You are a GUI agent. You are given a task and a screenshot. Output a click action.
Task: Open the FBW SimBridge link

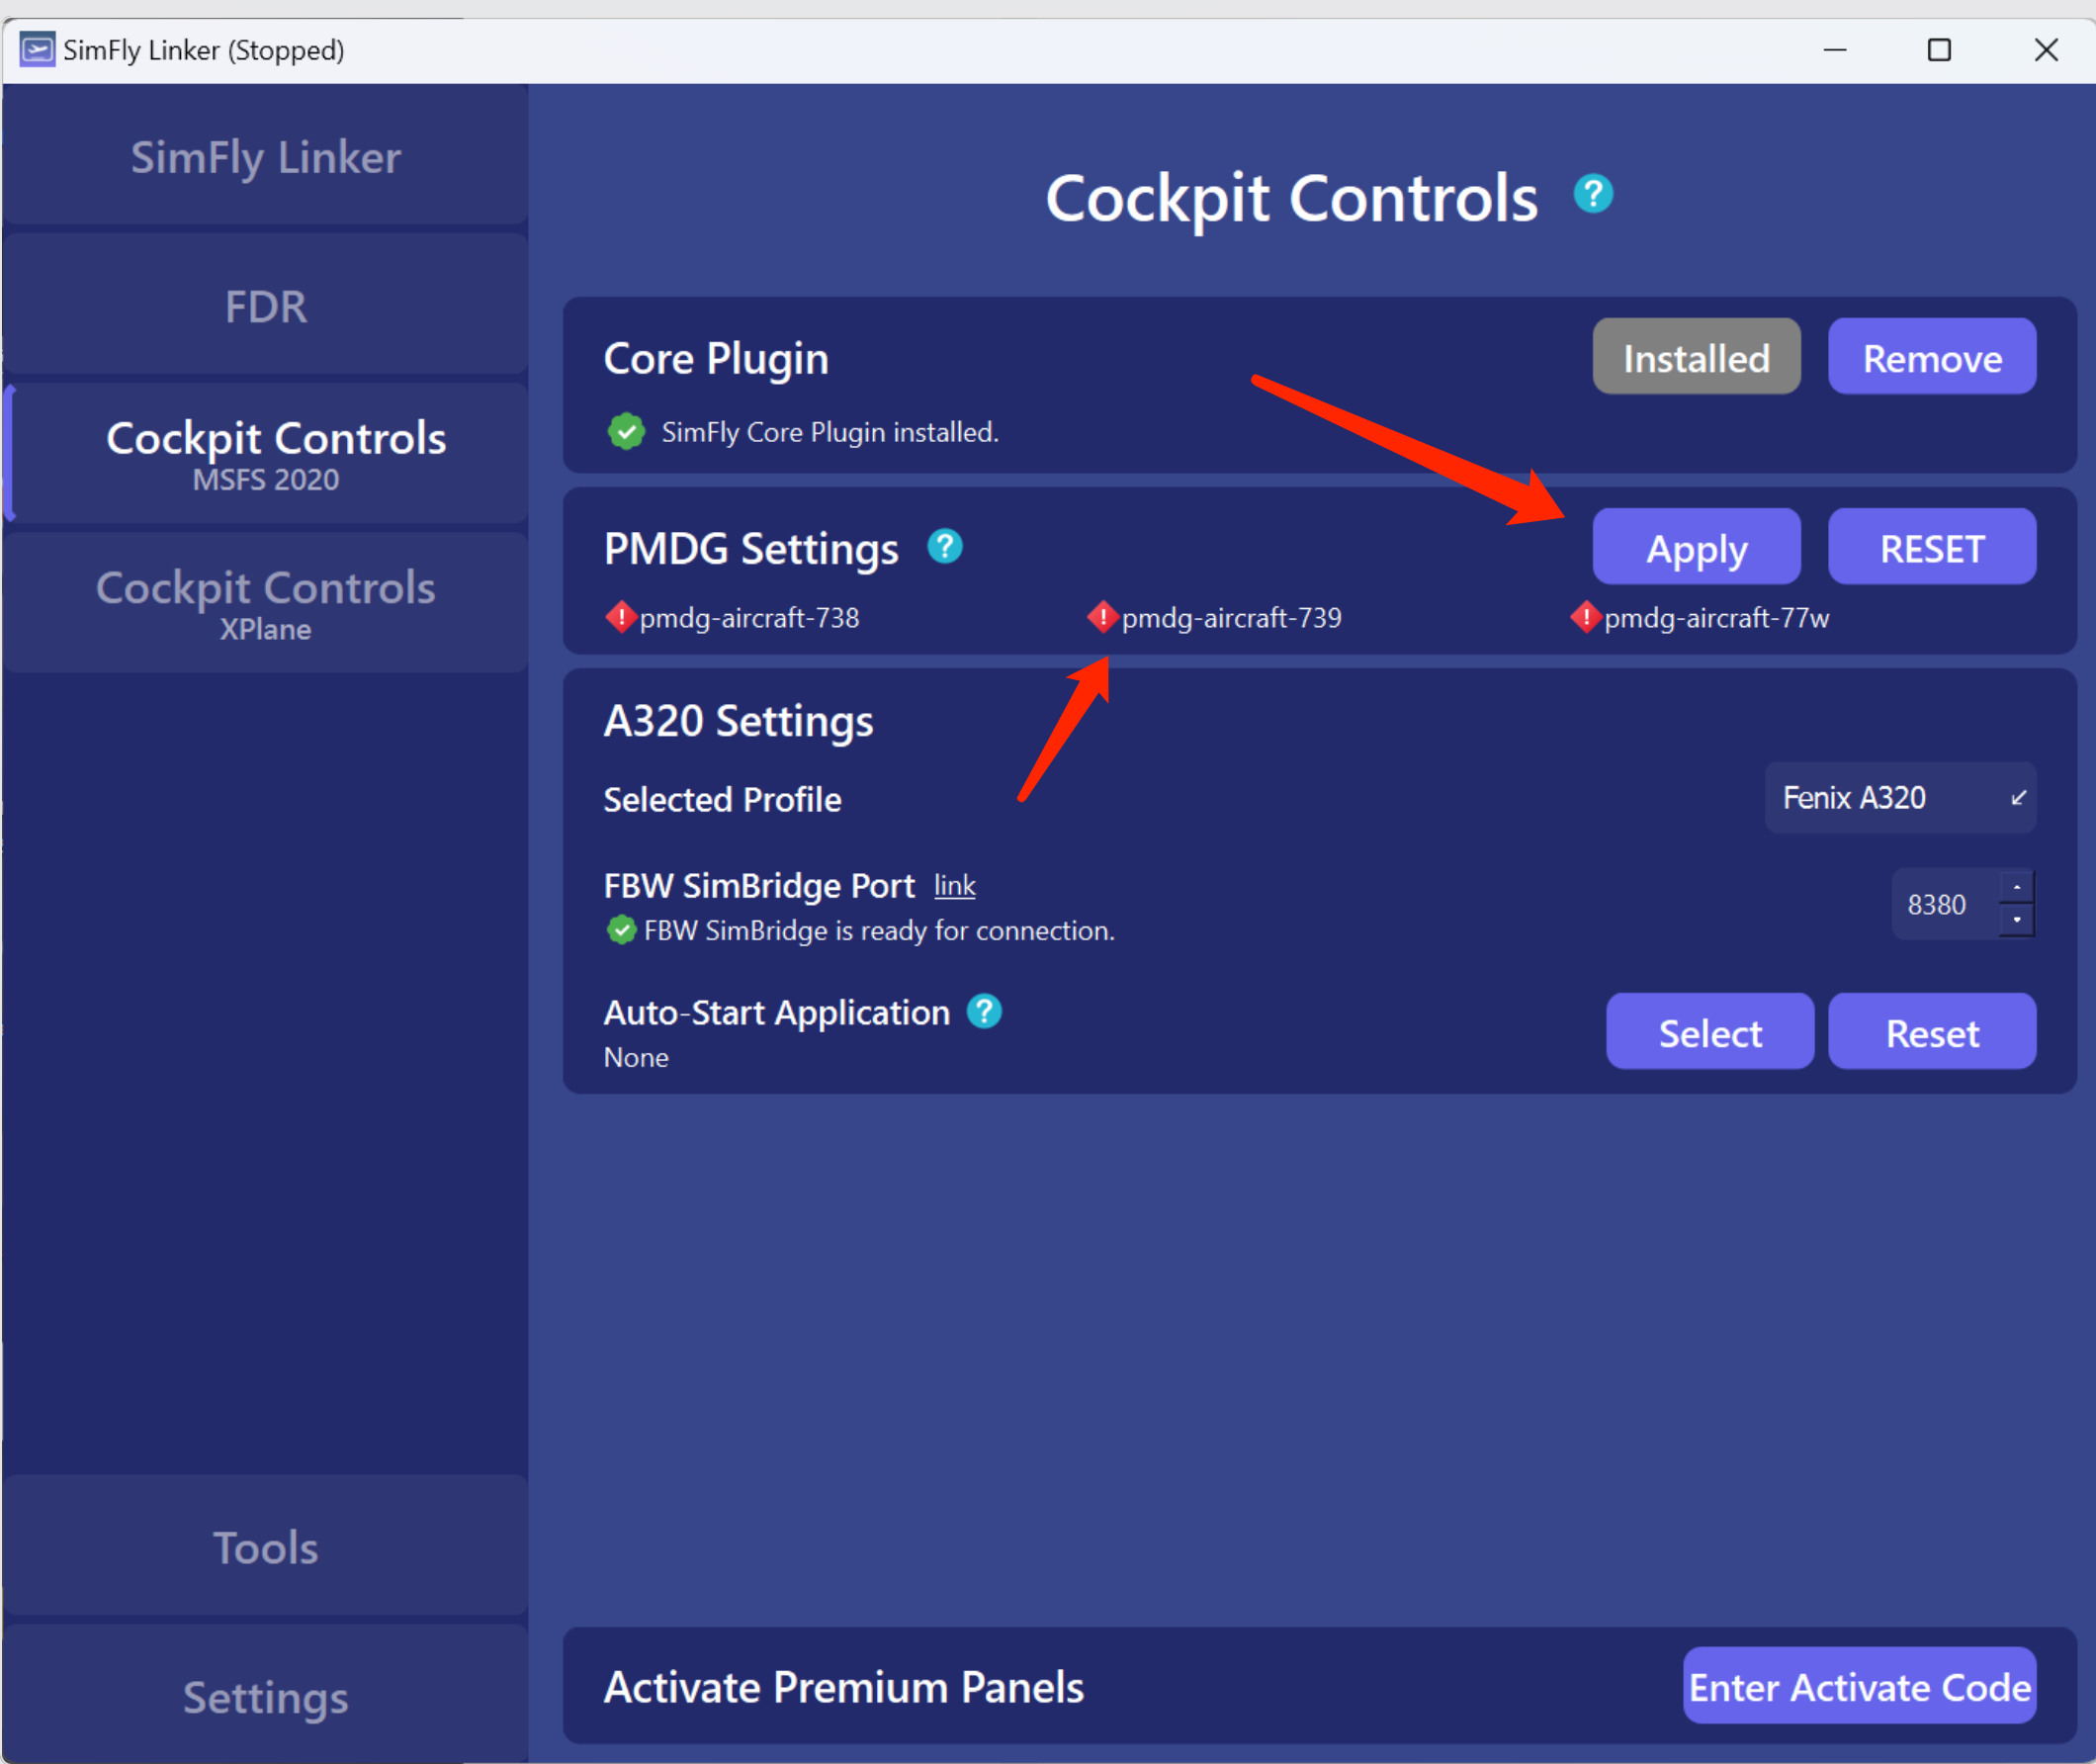pos(954,885)
